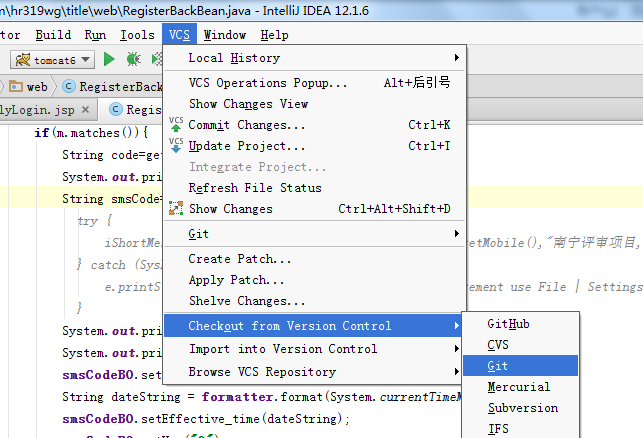The width and height of the screenshot is (643, 438).
Task: Click the tomcat6 configuration icon
Action: point(23,60)
